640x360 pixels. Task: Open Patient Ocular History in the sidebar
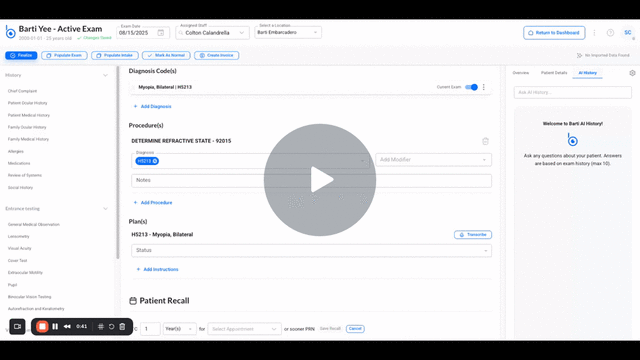28,103
